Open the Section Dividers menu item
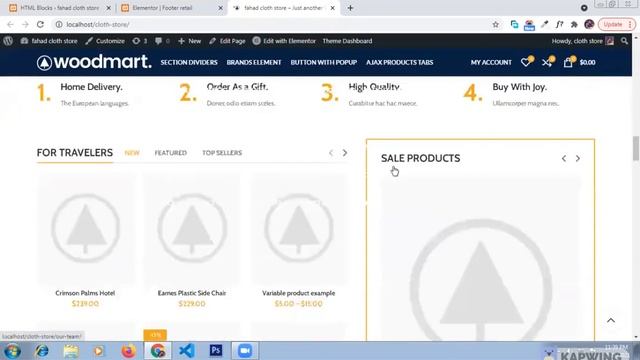640x360 pixels. tap(189, 62)
